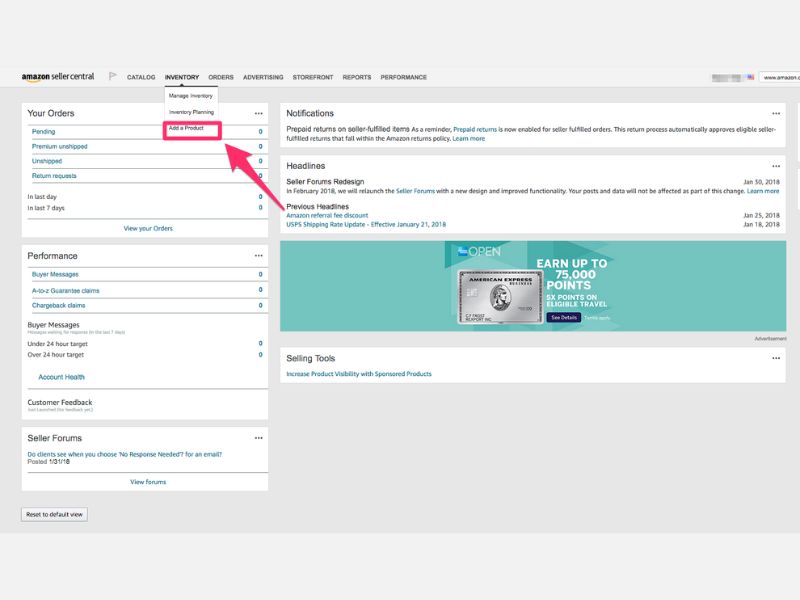Open the Inventory menu
The image size is (800, 600).
[x=182, y=77]
